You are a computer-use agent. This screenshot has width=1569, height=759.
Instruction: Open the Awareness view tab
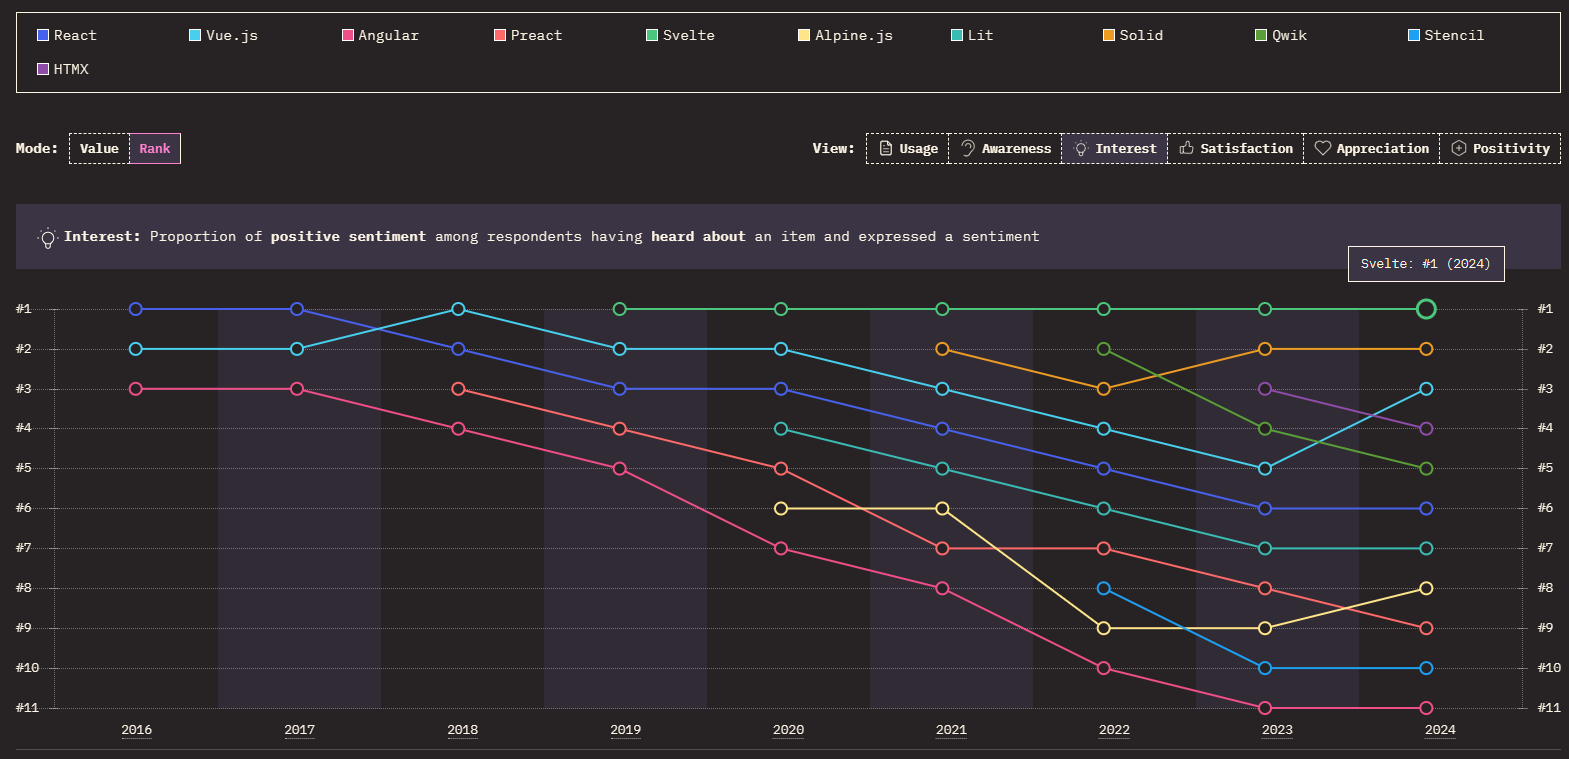pos(1005,148)
